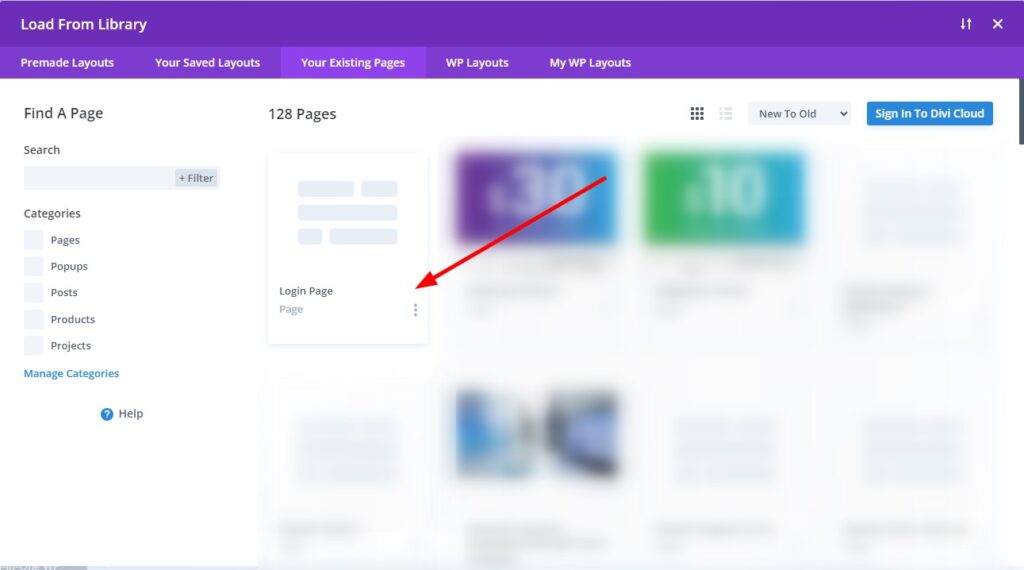Tick the Products category checkbox
This screenshot has width=1024, height=570.
point(34,320)
